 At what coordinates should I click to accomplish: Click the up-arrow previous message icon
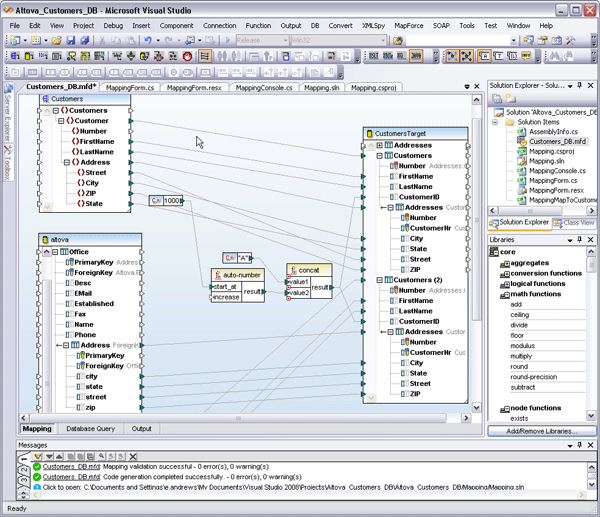tap(59, 456)
